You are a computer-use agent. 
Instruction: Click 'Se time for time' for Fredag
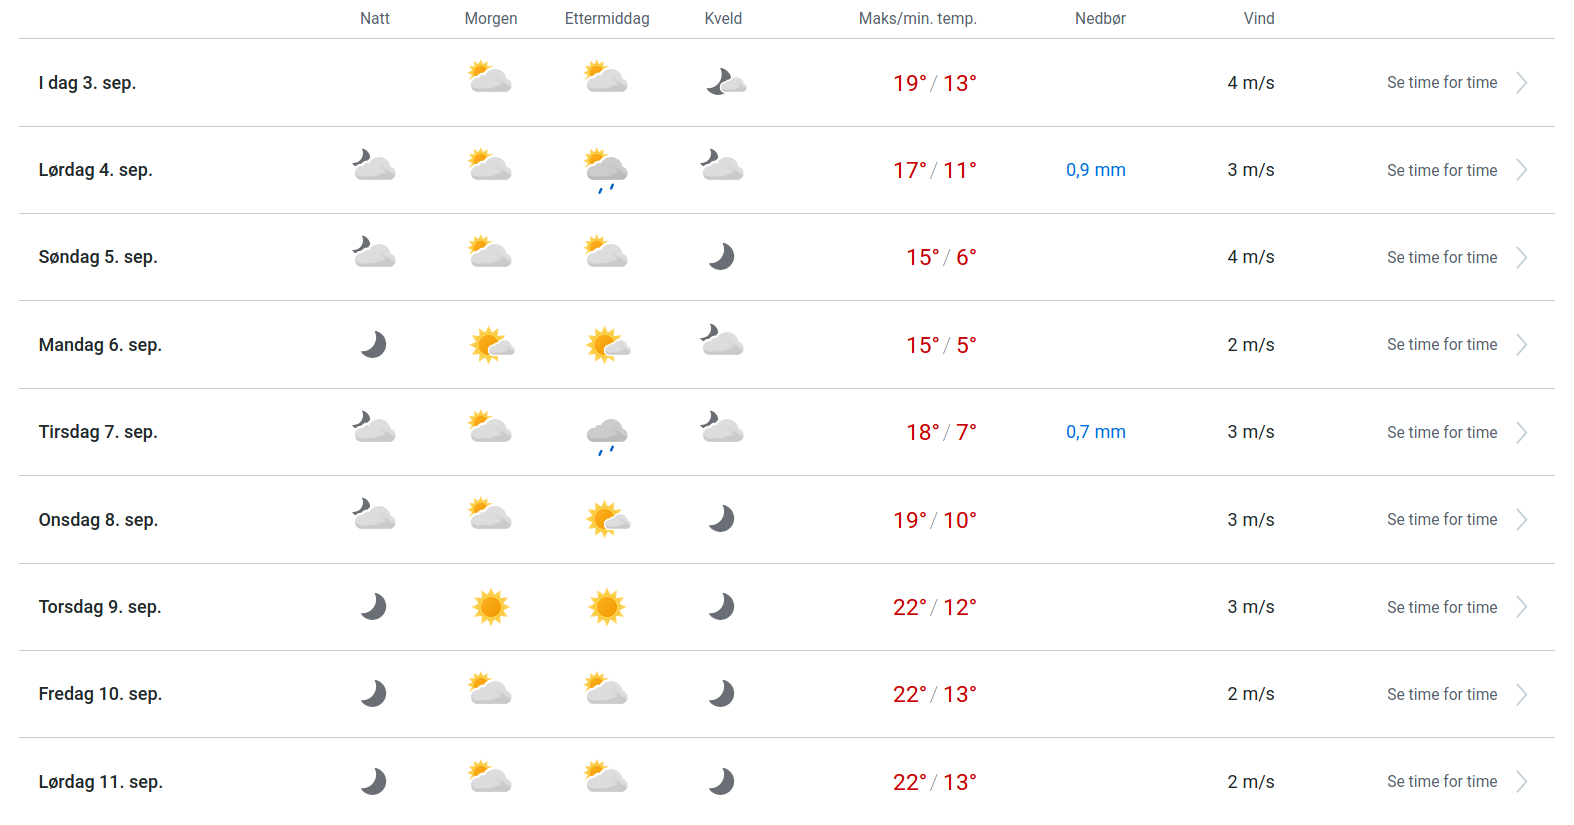coord(1441,694)
